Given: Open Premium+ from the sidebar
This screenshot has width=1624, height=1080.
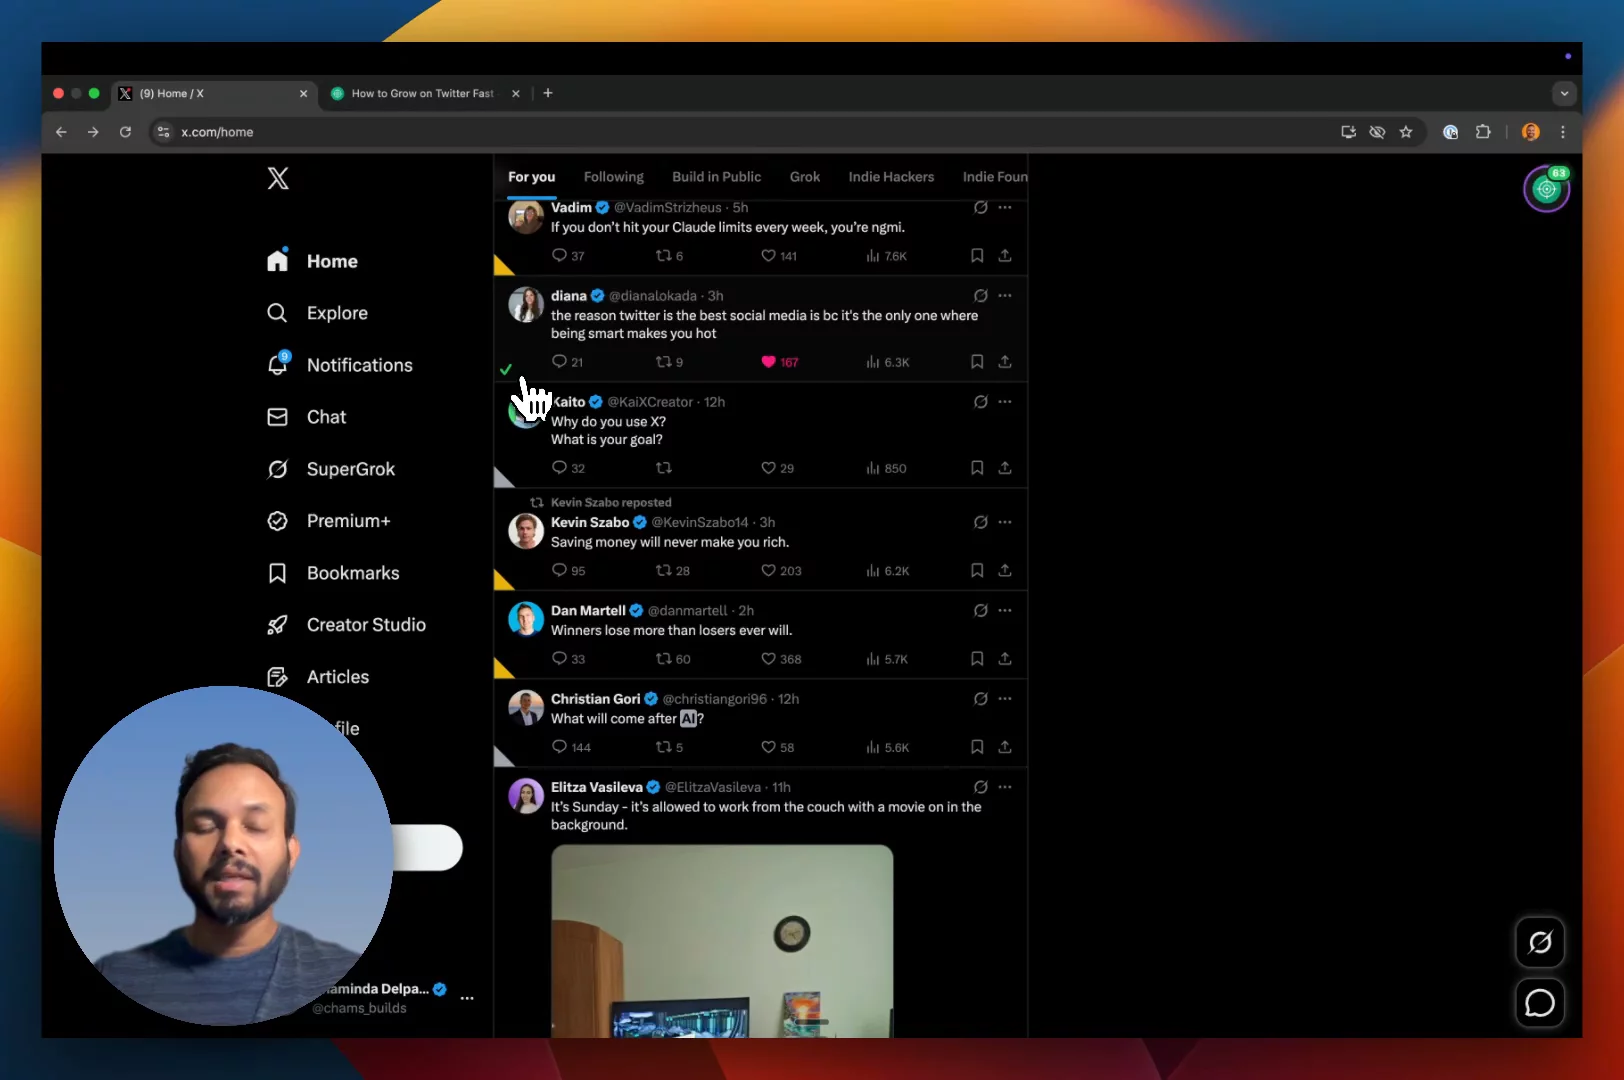Looking at the screenshot, I should (x=328, y=521).
